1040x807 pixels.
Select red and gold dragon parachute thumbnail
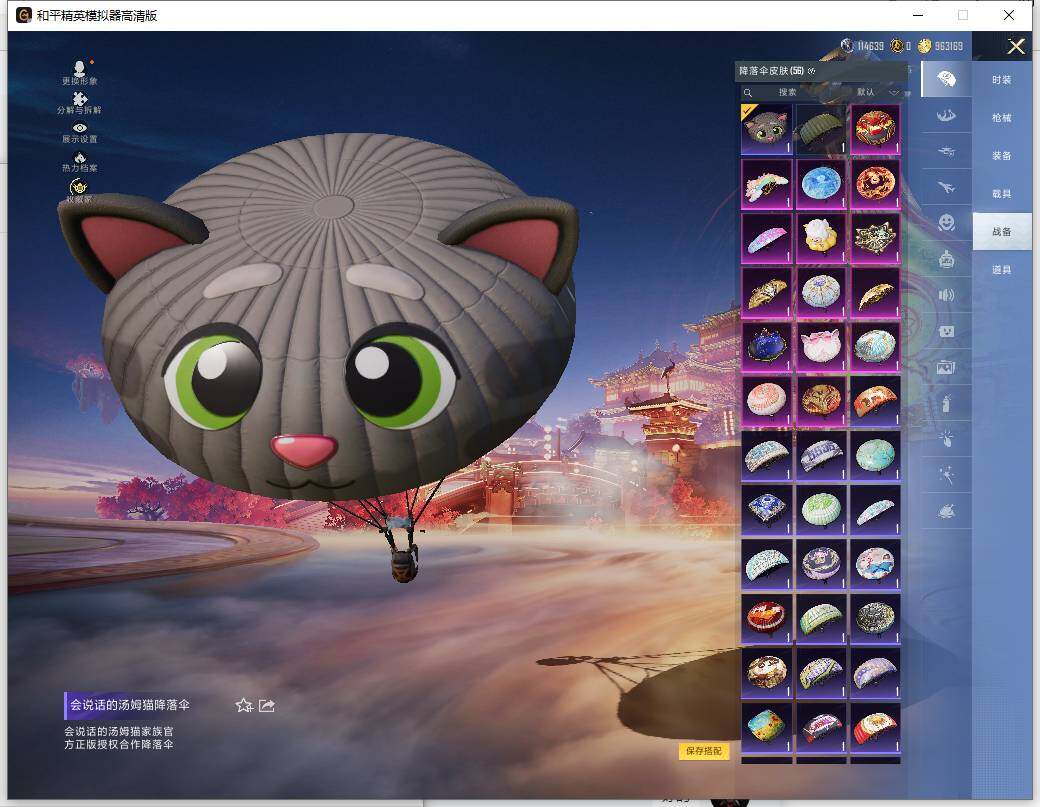[876, 129]
